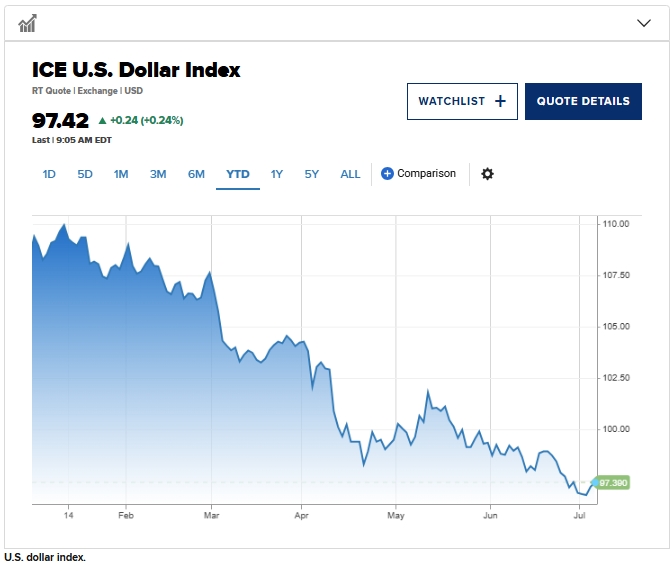Click the ICE U.S. Dollar Index title

tap(136, 70)
